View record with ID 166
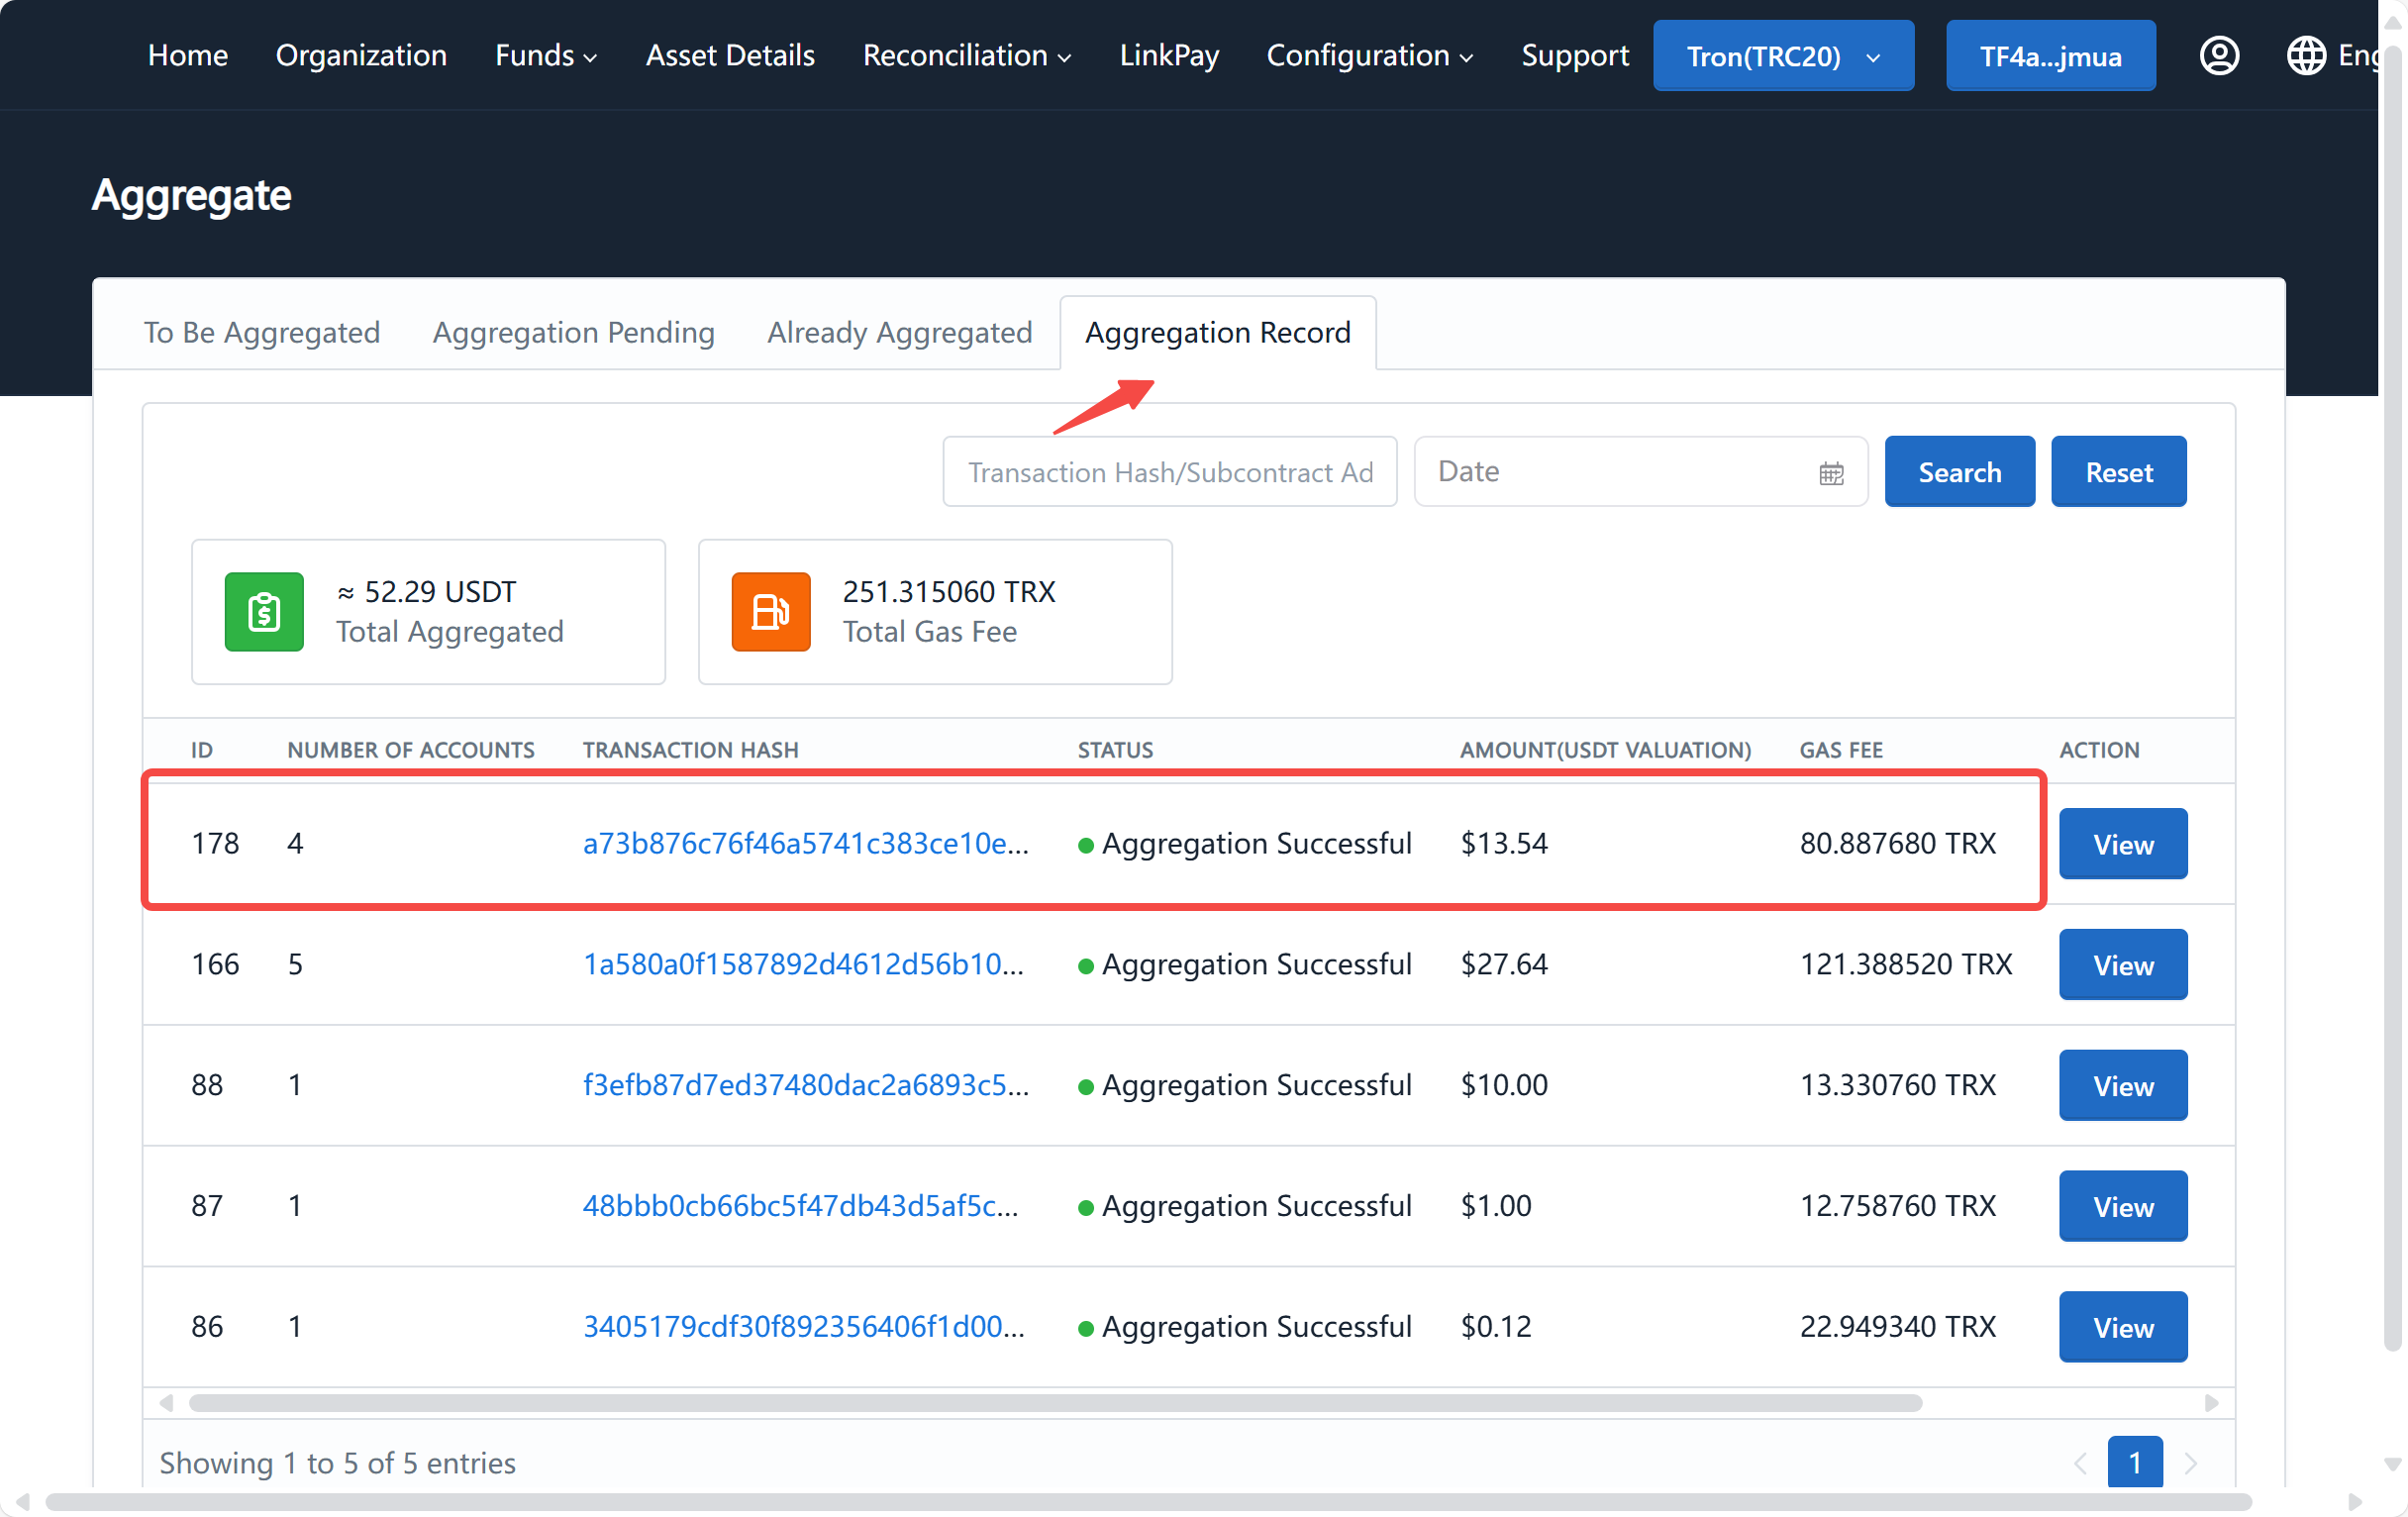This screenshot has width=2408, height=1517. point(2122,964)
